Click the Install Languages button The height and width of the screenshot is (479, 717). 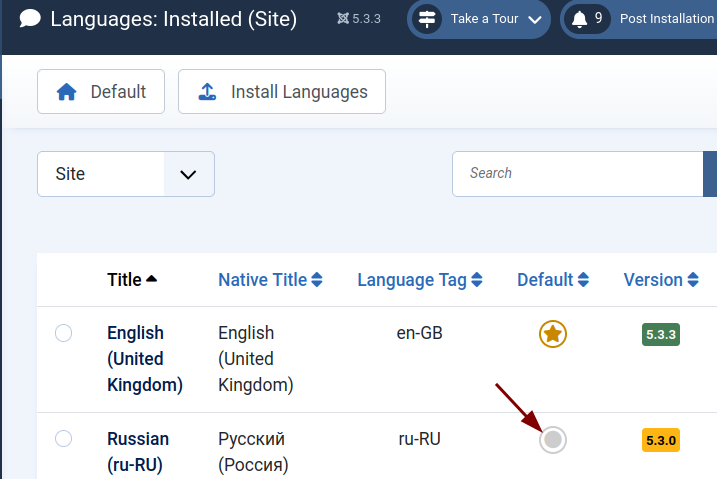pyautogui.click(x=282, y=92)
